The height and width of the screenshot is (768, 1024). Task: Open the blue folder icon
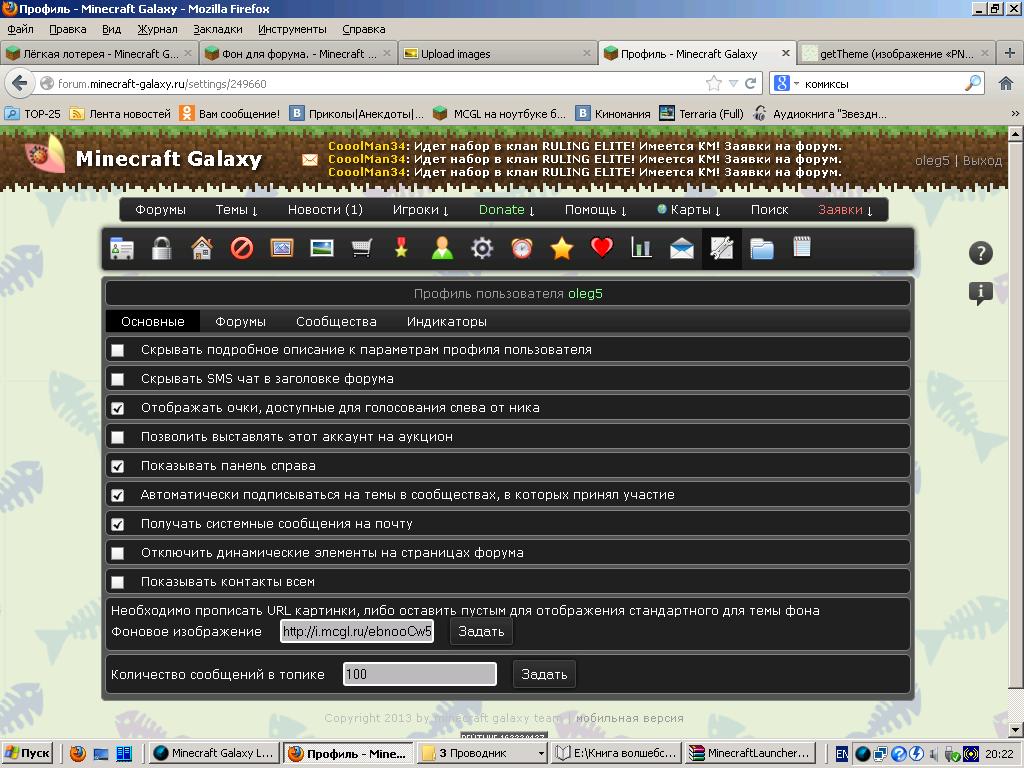(761, 249)
